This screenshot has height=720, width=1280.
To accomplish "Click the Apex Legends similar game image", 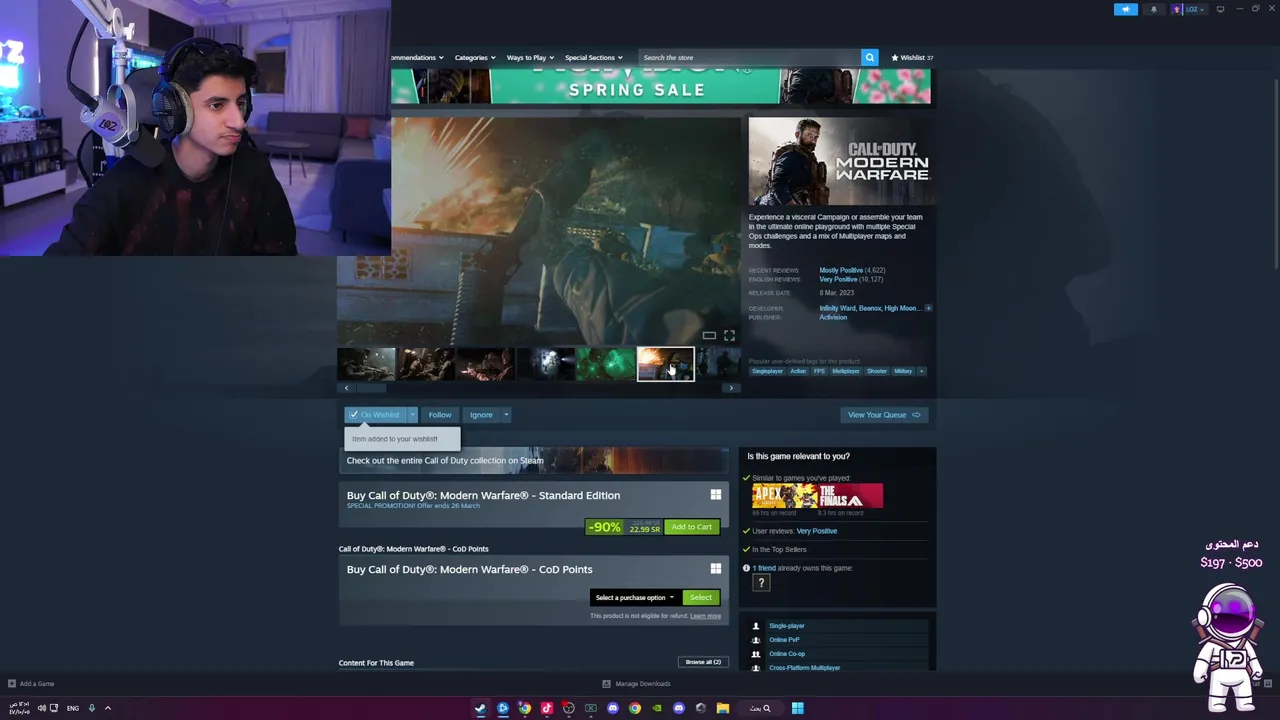I will (x=786, y=496).
